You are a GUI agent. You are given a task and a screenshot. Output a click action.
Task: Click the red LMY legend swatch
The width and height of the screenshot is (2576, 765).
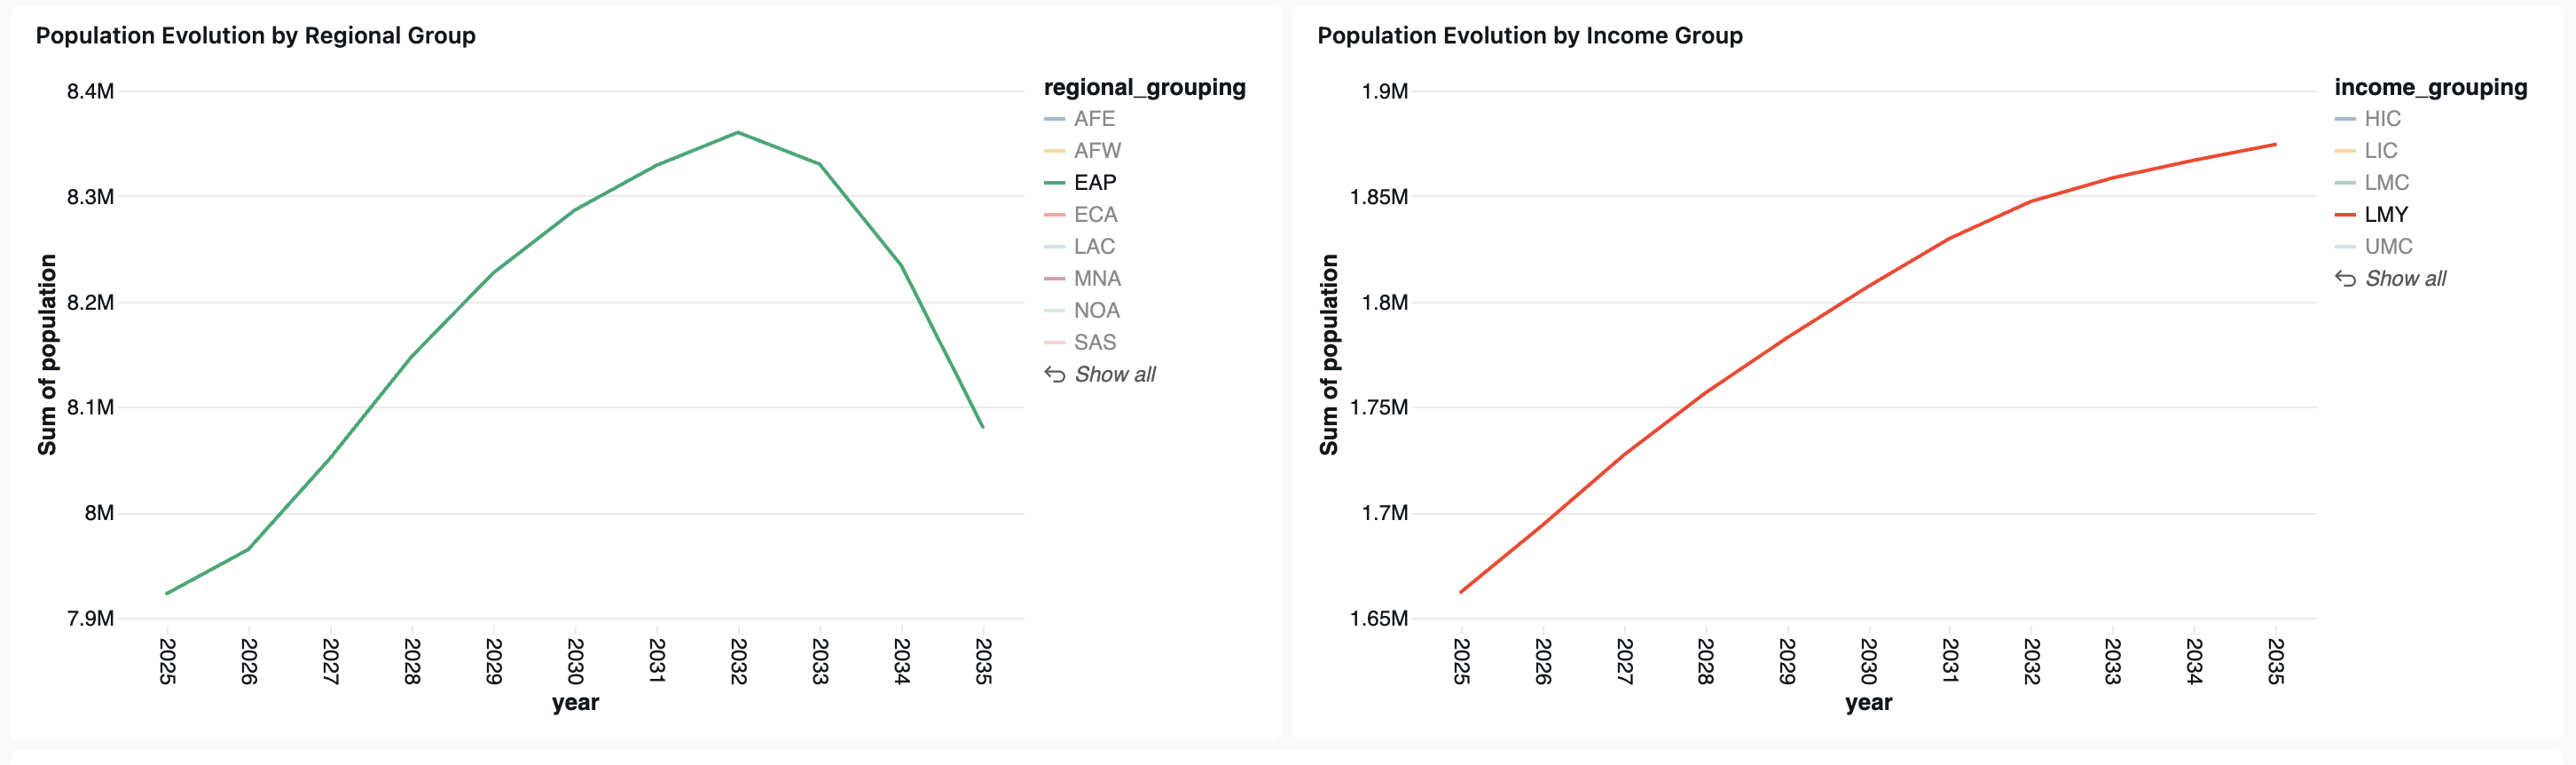pyautogui.click(x=2345, y=215)
